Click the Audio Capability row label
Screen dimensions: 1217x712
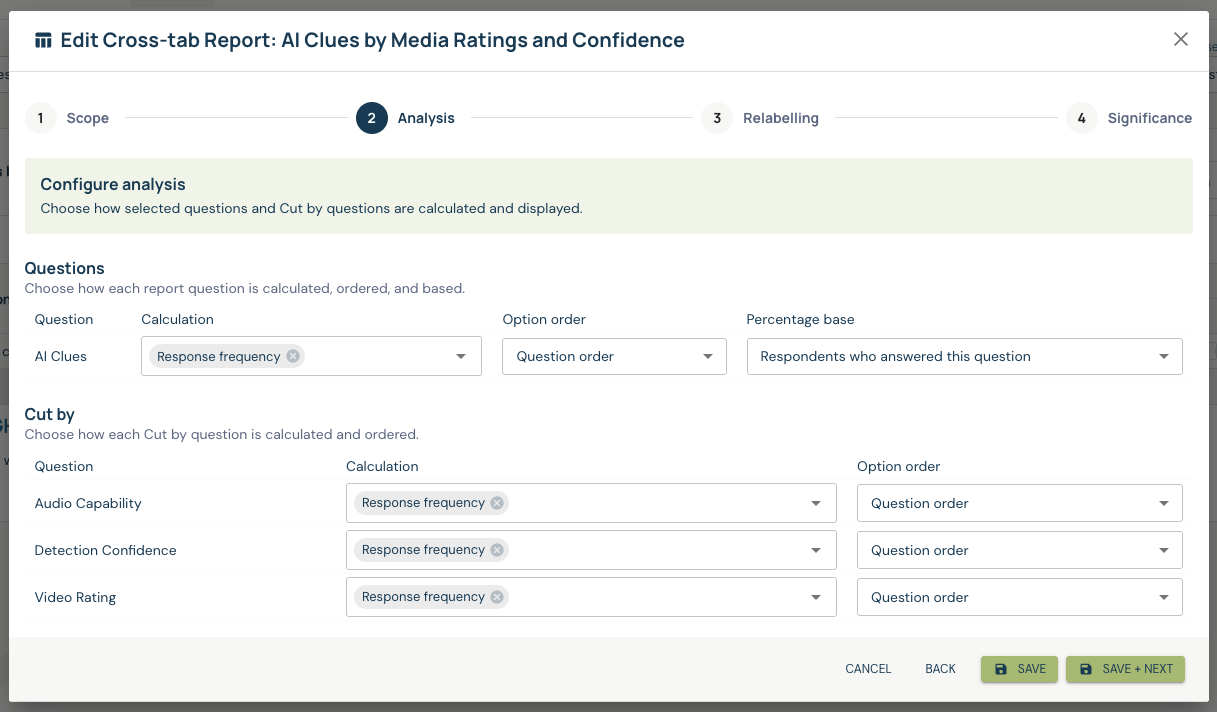[x=88, y=503]
